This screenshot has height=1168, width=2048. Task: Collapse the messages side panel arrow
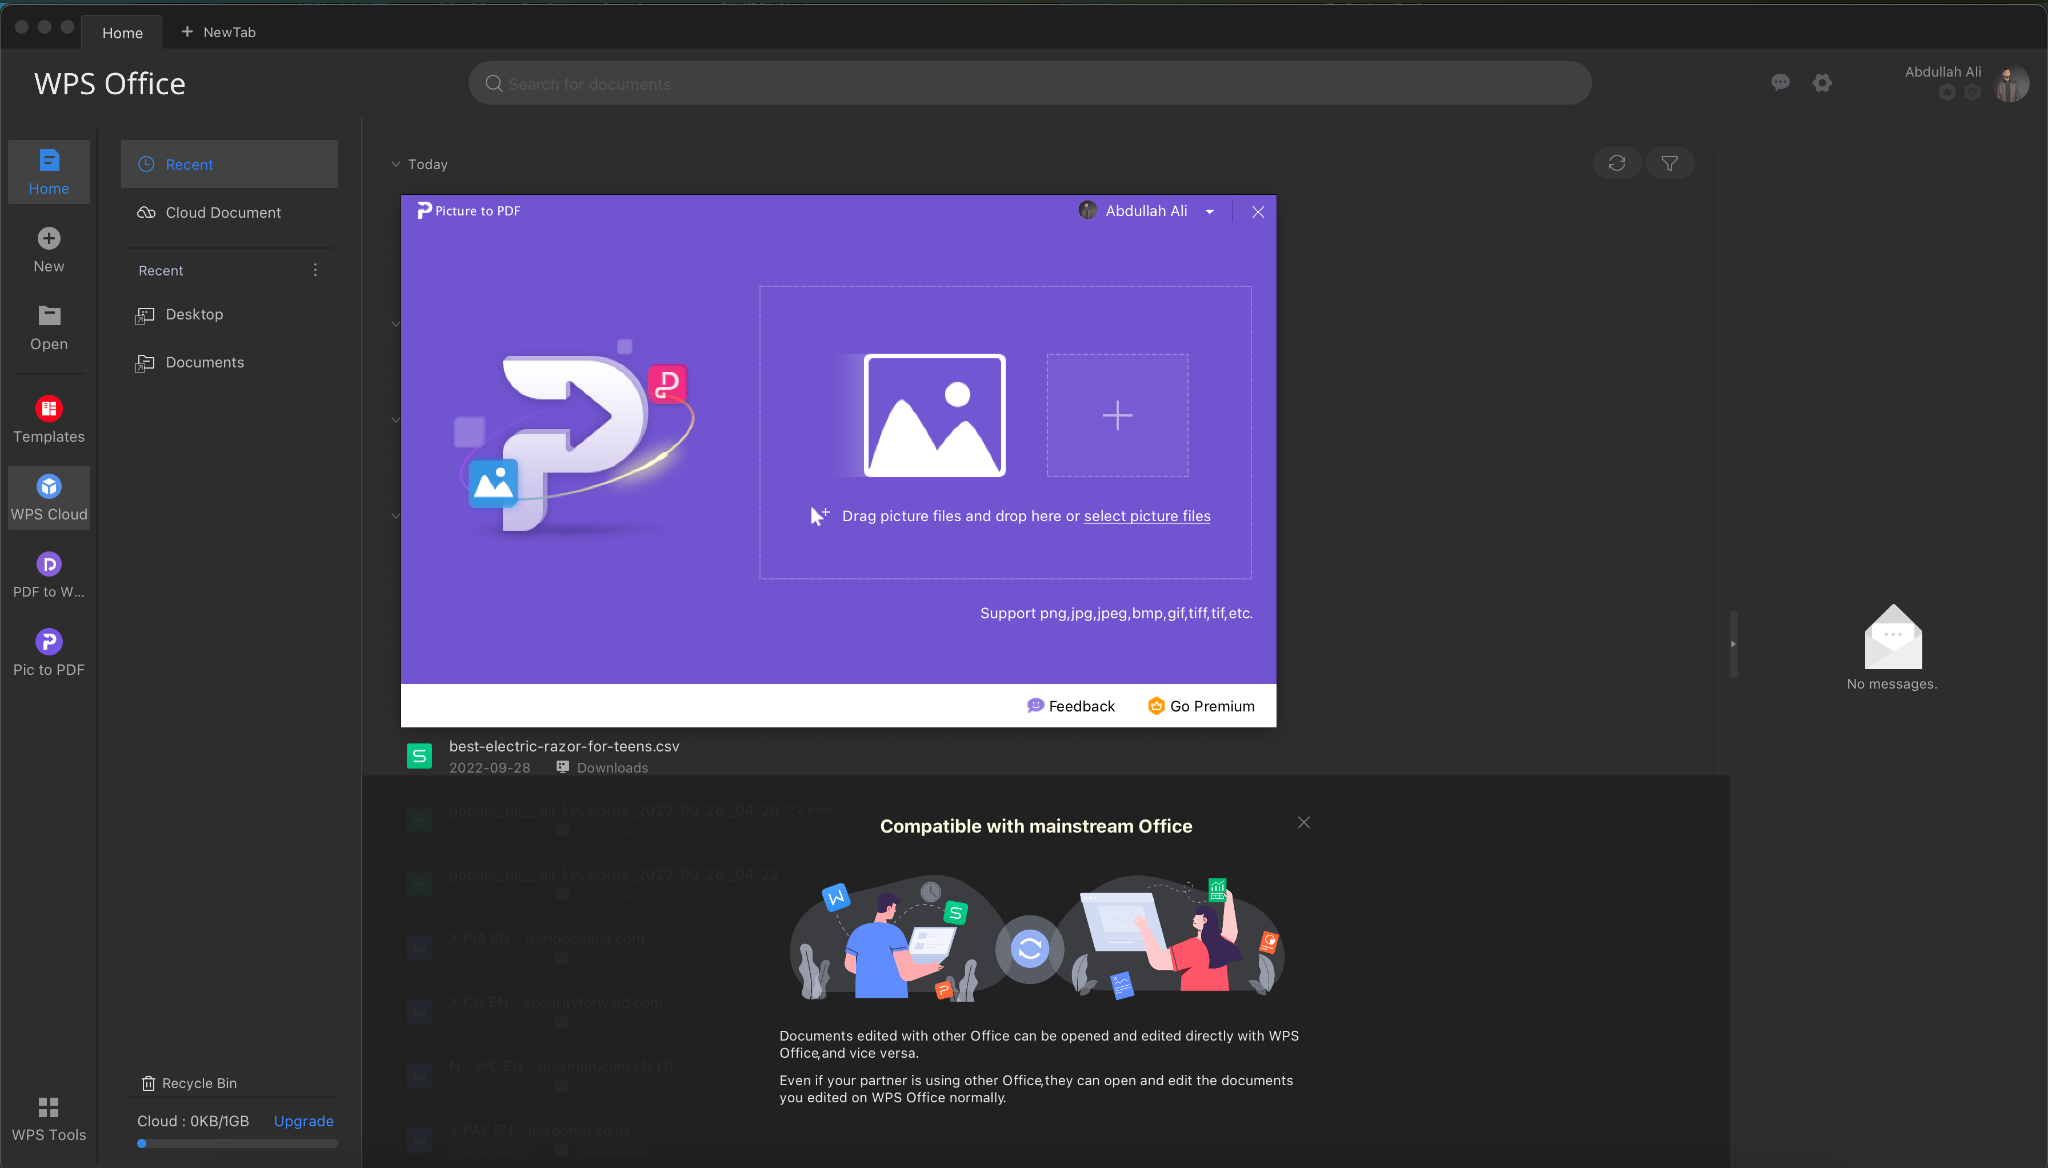[x=1733, y=644]
